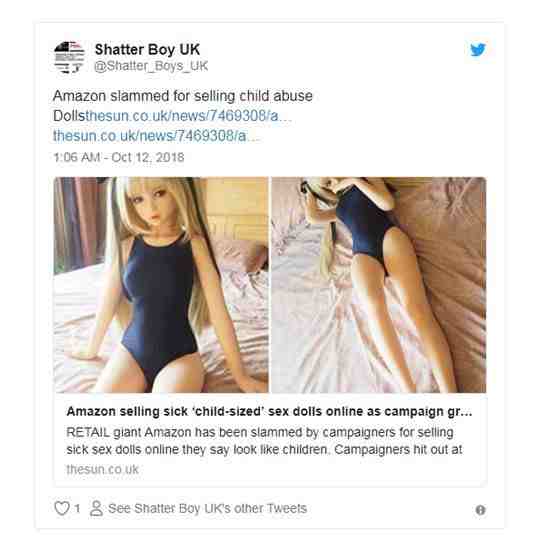Viewport: 558px width, 542px height.
Task: Click the thesun.co.uk domain under the card
Action: coord(102,469)
